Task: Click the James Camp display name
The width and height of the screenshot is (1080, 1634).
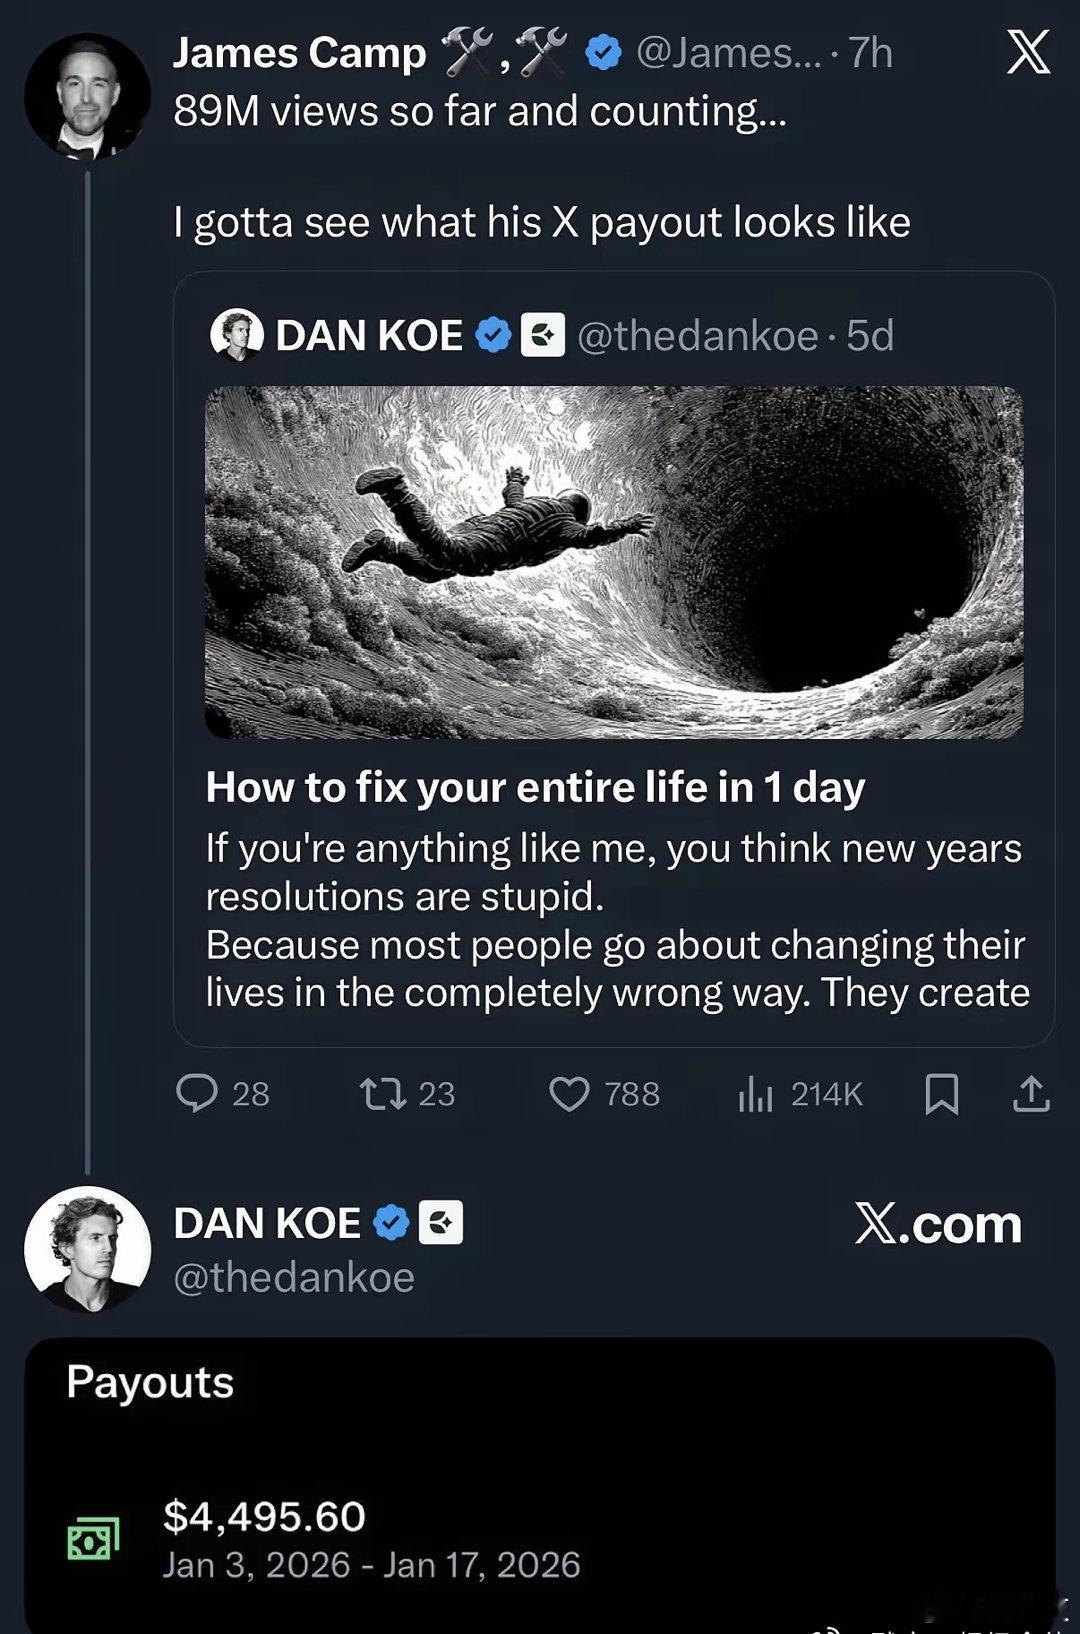Action: pyautogui.click(x=299, y=53)
